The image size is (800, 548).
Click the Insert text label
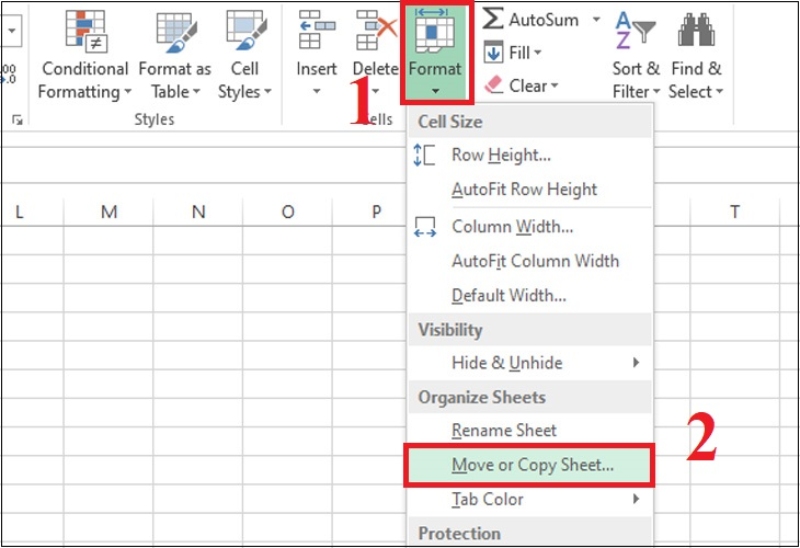tap(316, 68)
